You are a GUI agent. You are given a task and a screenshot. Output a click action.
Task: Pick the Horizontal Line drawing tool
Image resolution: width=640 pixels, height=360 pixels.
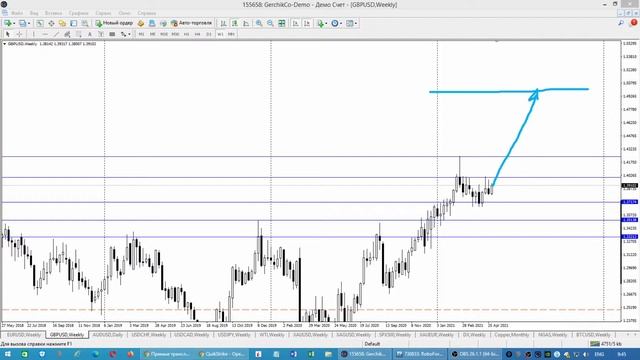[45, 34]
